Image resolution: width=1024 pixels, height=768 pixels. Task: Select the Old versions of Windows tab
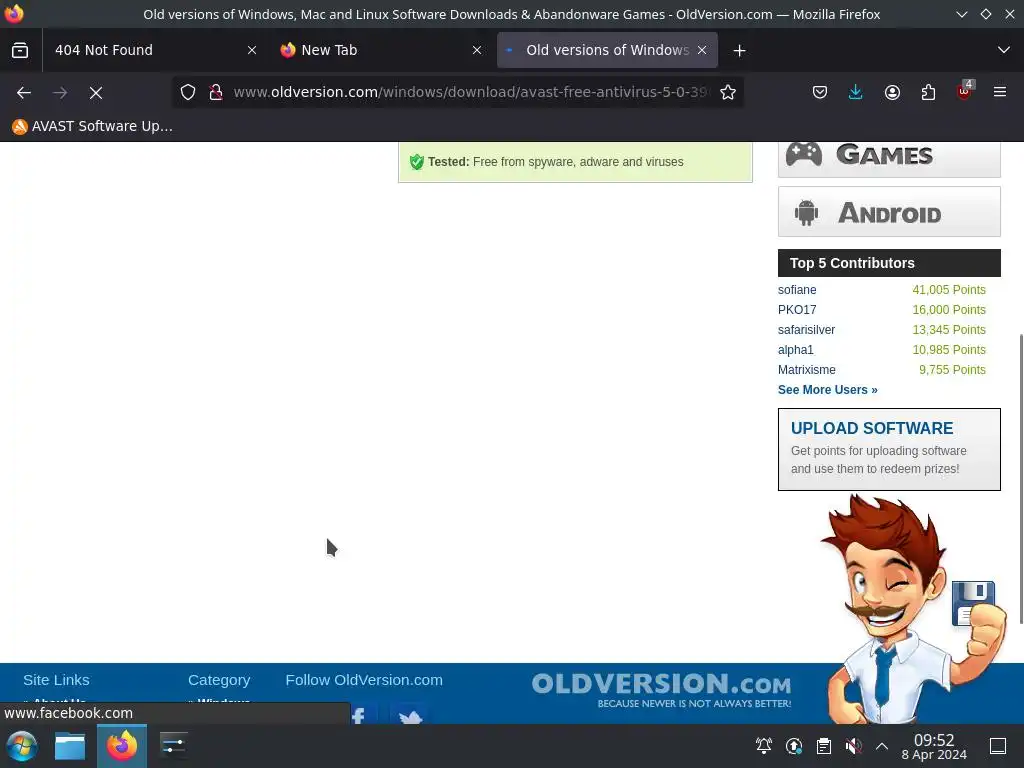point(607,50)
